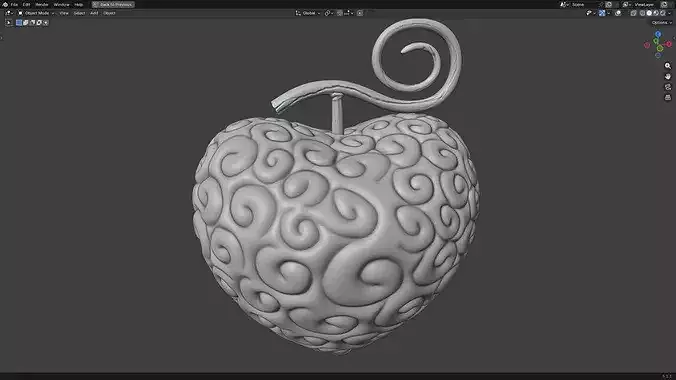The width and height of the screenshot is (676, 380).
Task: Open the transform pivot point dropdown
Action: (329, 13)
